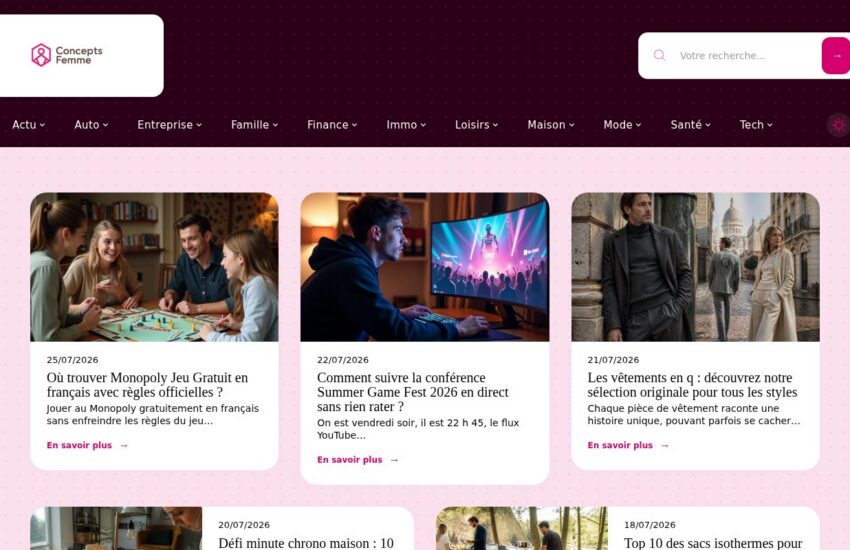Open the Monopoly board game article image
This screenshot has width=850, height=550.
click(x=154, y=267)
